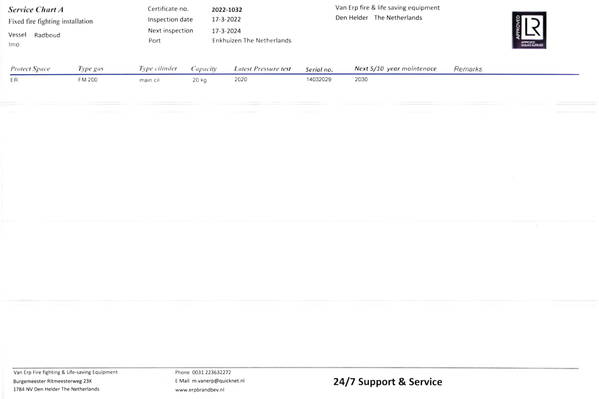Screen dimensions: 599x399
Task: Click the vessel name Radboud
Action: (47, 35)
